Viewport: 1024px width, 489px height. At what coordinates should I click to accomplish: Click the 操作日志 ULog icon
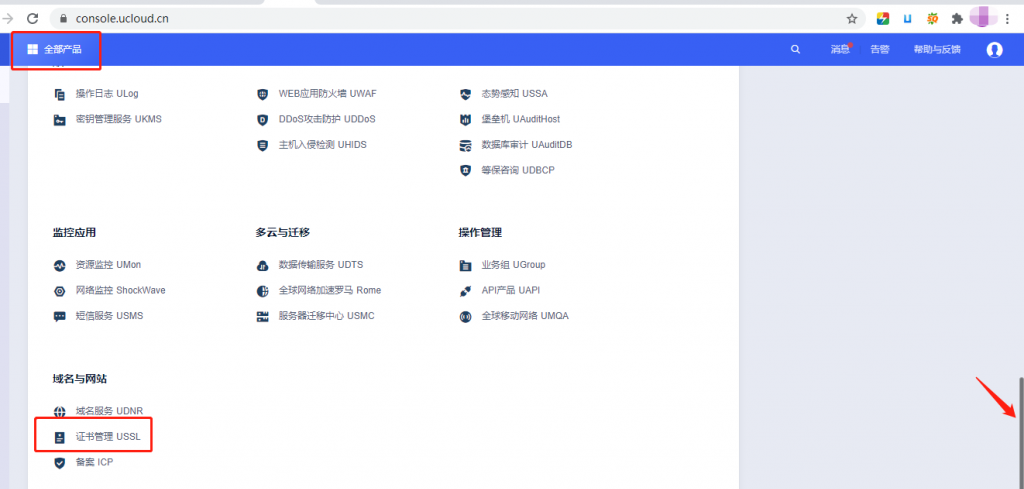(59, 94)
